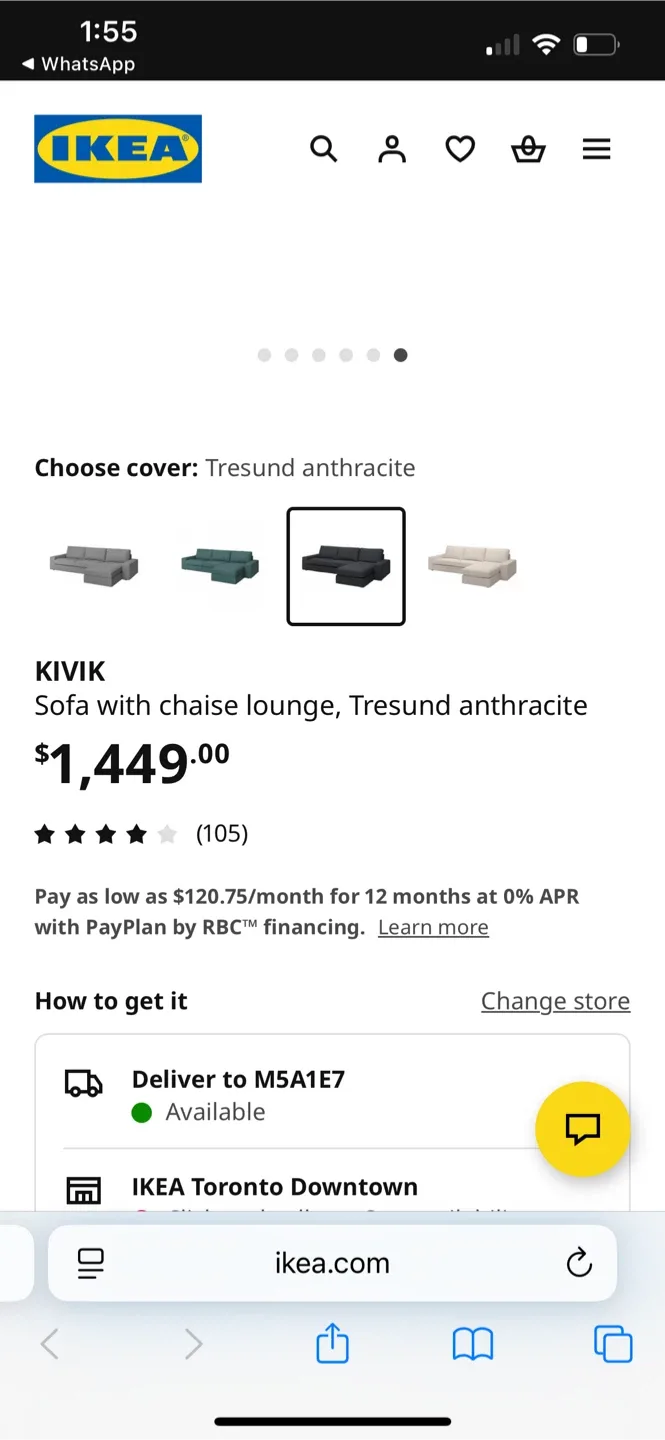Image resolution: width=665 pixels, height=1440 pixels.
Task: Open the Safari share sheet icon
Action: [x=332, y=1344]
